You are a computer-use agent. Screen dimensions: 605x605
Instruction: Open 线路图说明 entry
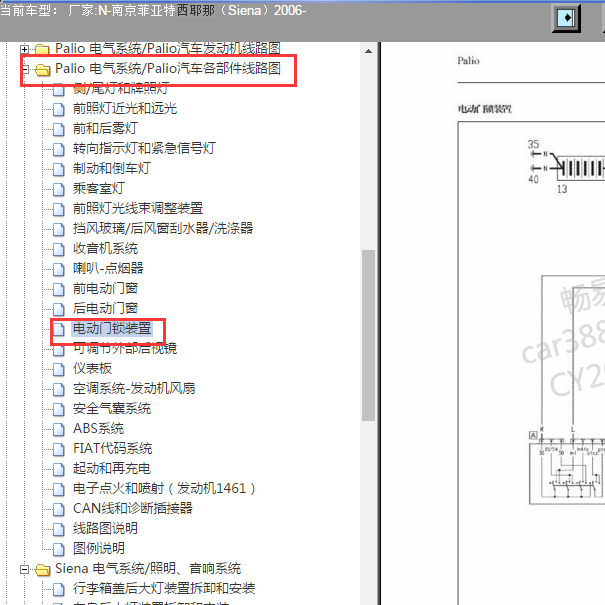coord(105,529)
